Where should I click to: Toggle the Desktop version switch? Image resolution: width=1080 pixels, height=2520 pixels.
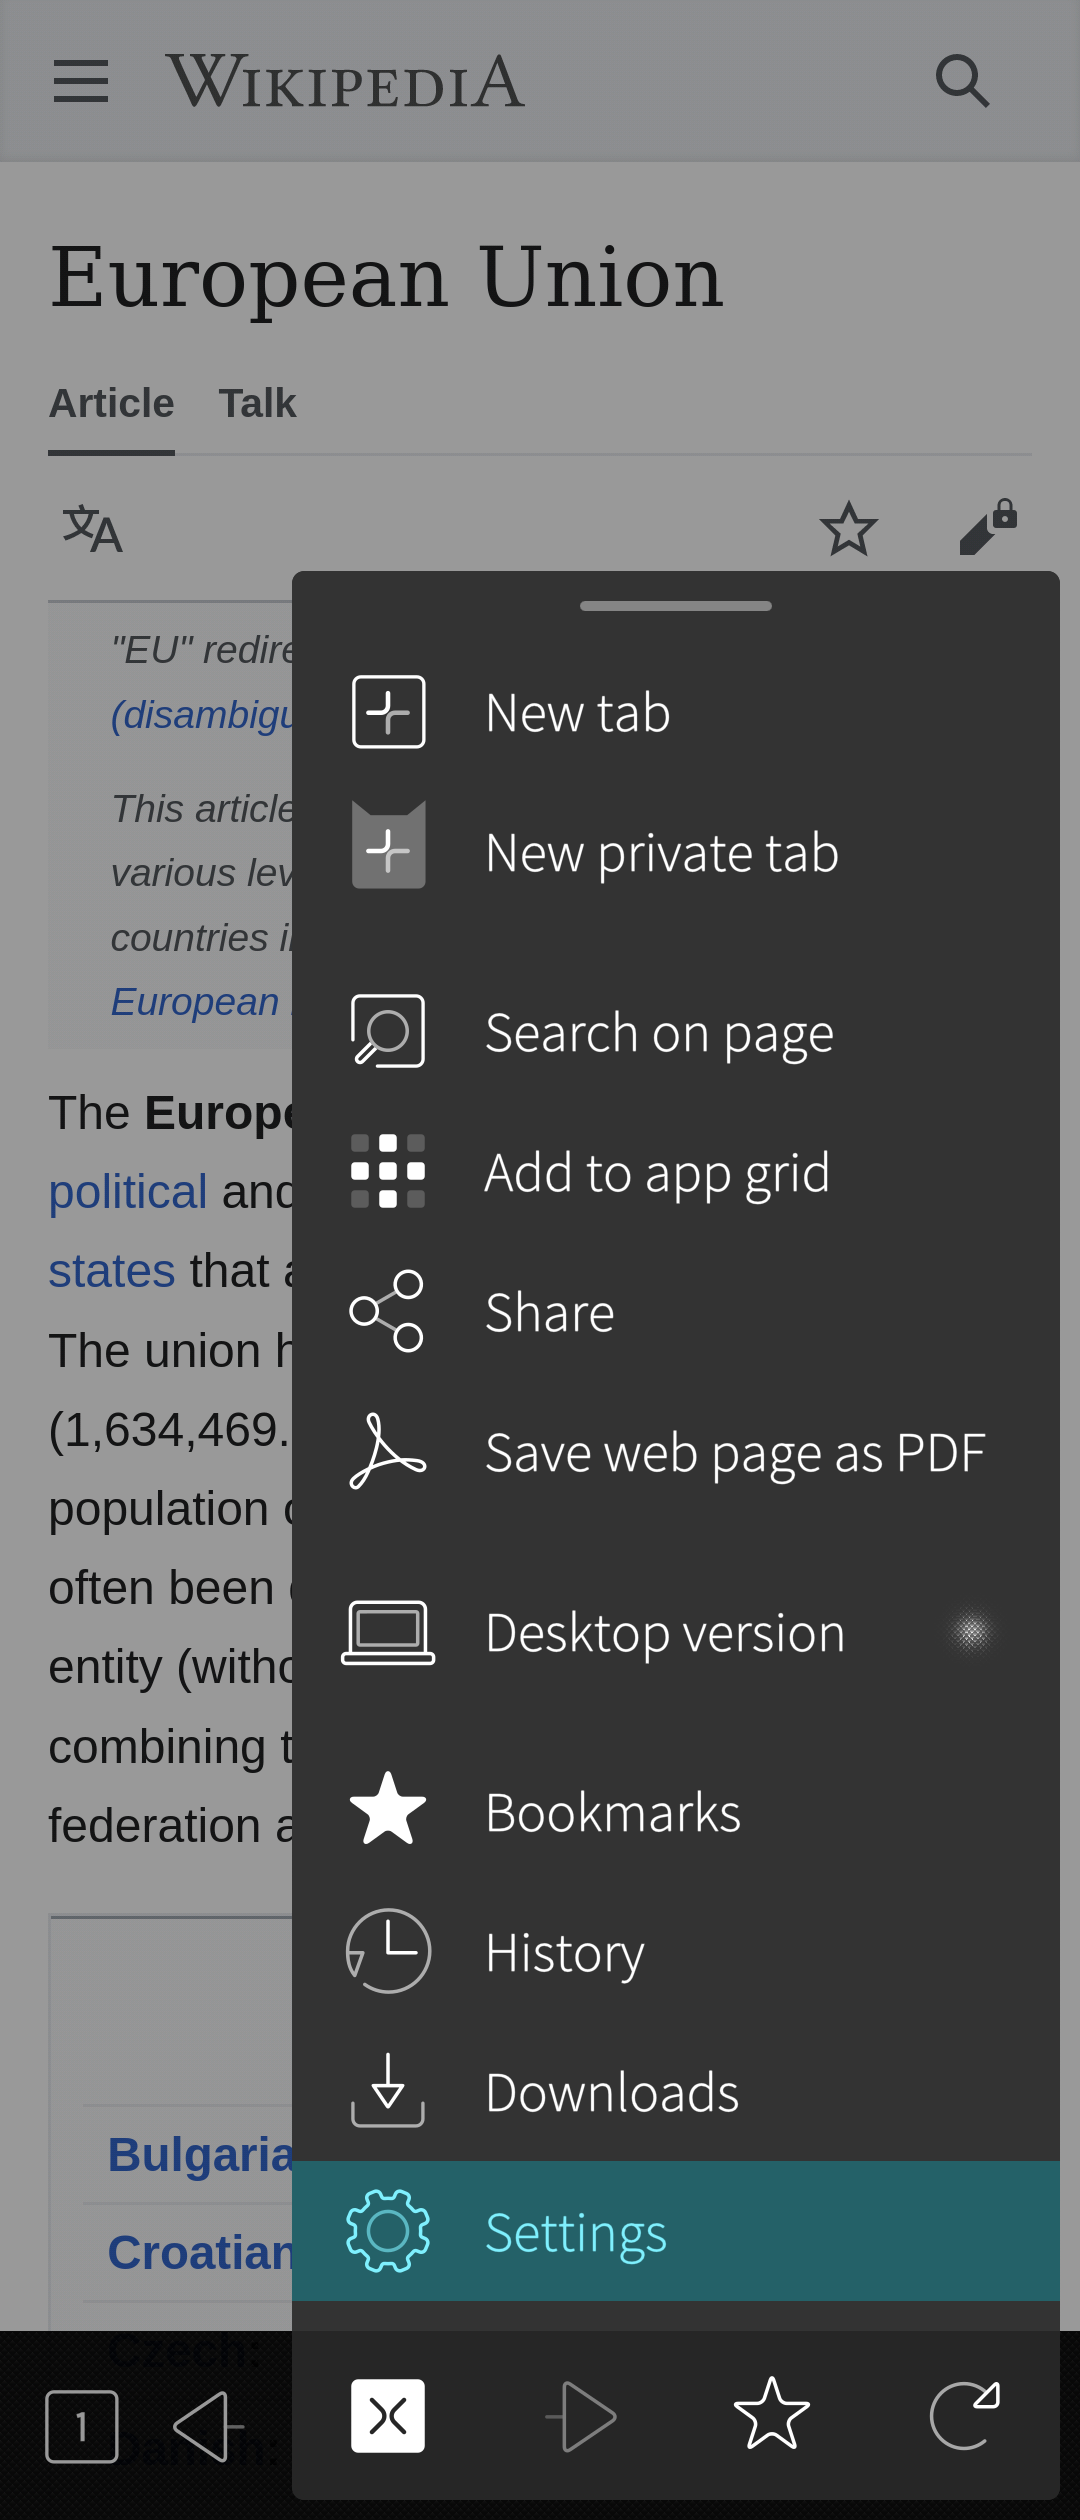click(970, 1632)
